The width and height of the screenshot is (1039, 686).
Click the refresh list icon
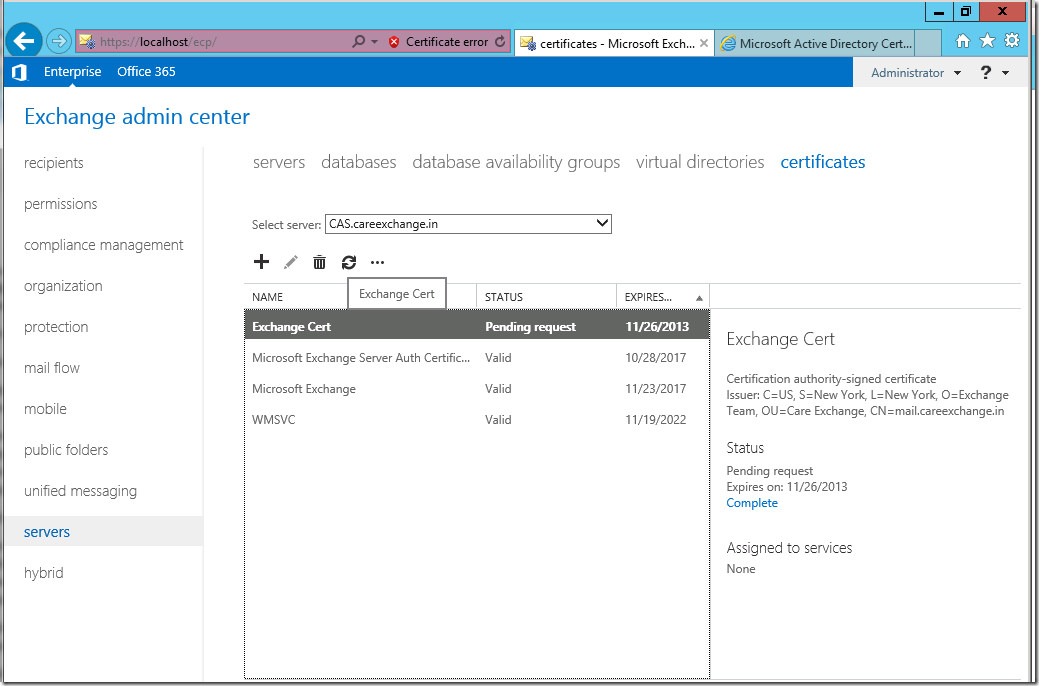point(349,262)
